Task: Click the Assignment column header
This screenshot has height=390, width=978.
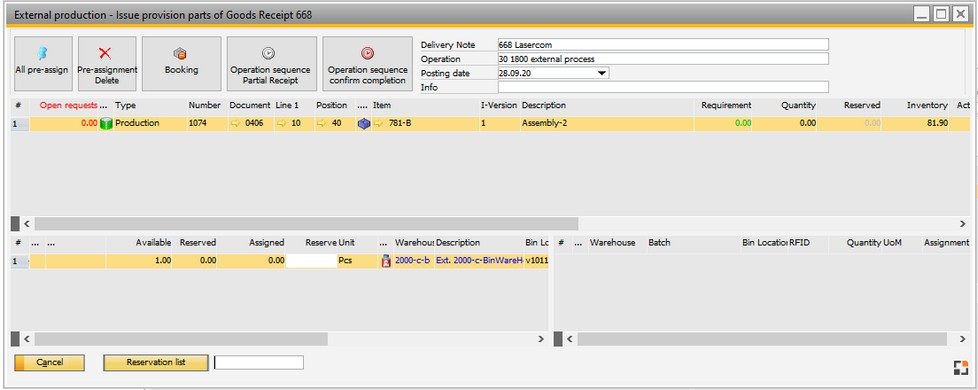Action: [946, 242]
